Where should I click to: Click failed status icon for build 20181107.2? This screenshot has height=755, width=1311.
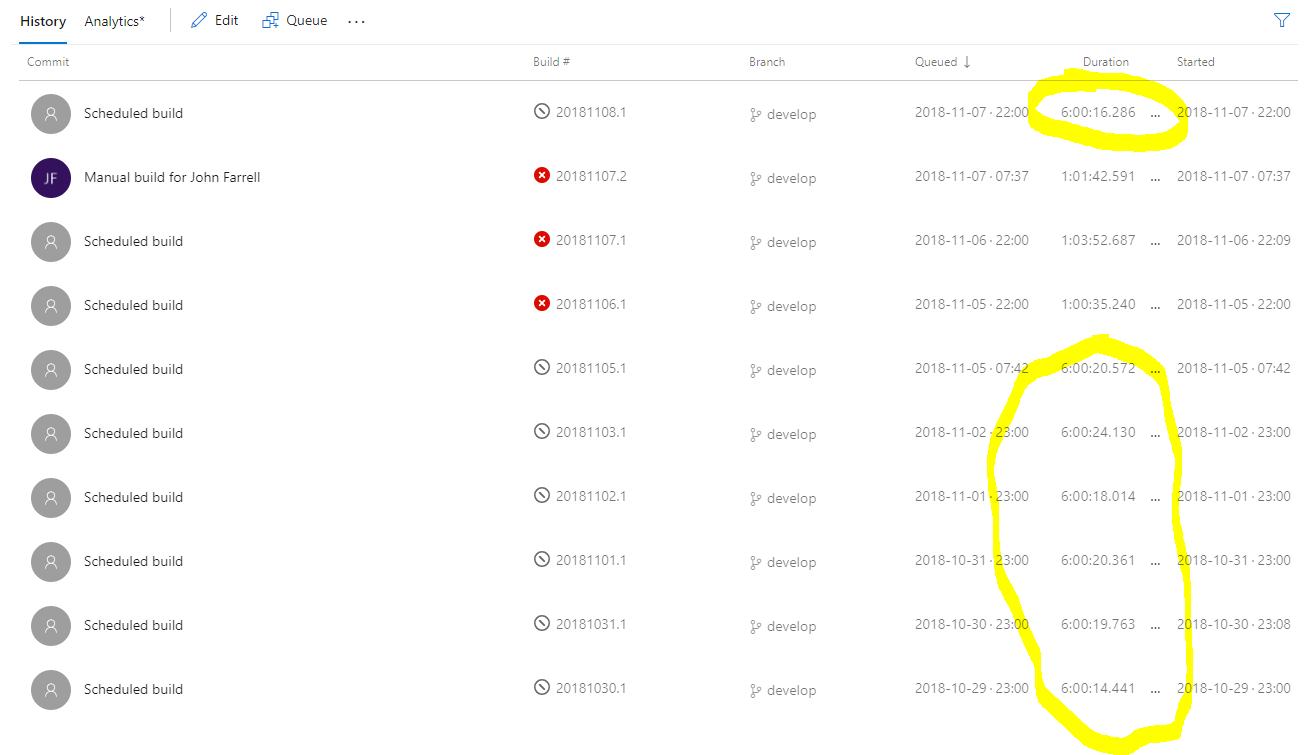point(542,175)
